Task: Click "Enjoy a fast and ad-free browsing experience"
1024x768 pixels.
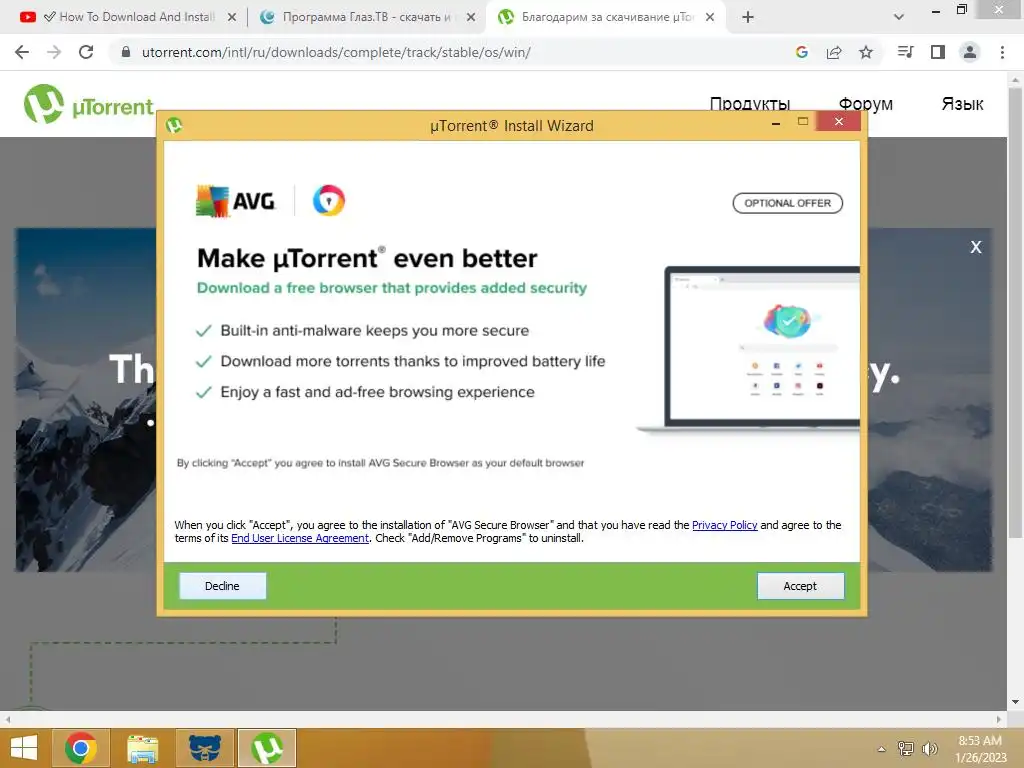Action: pos(377,392)
